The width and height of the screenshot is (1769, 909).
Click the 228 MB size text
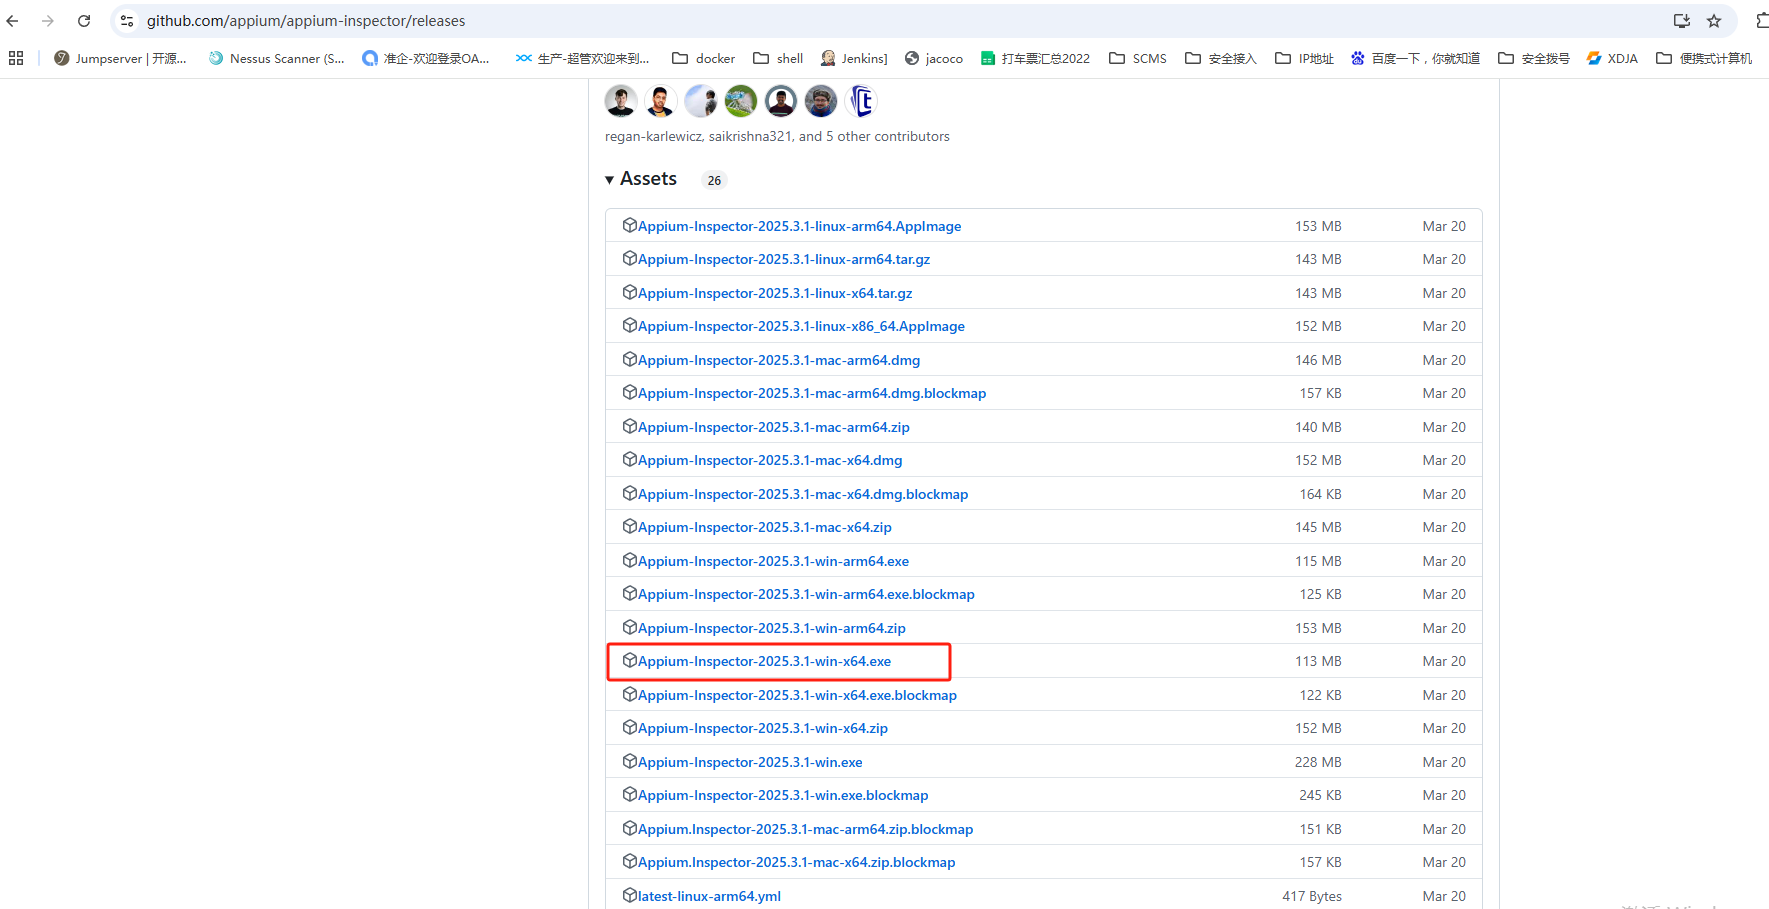1318,762
